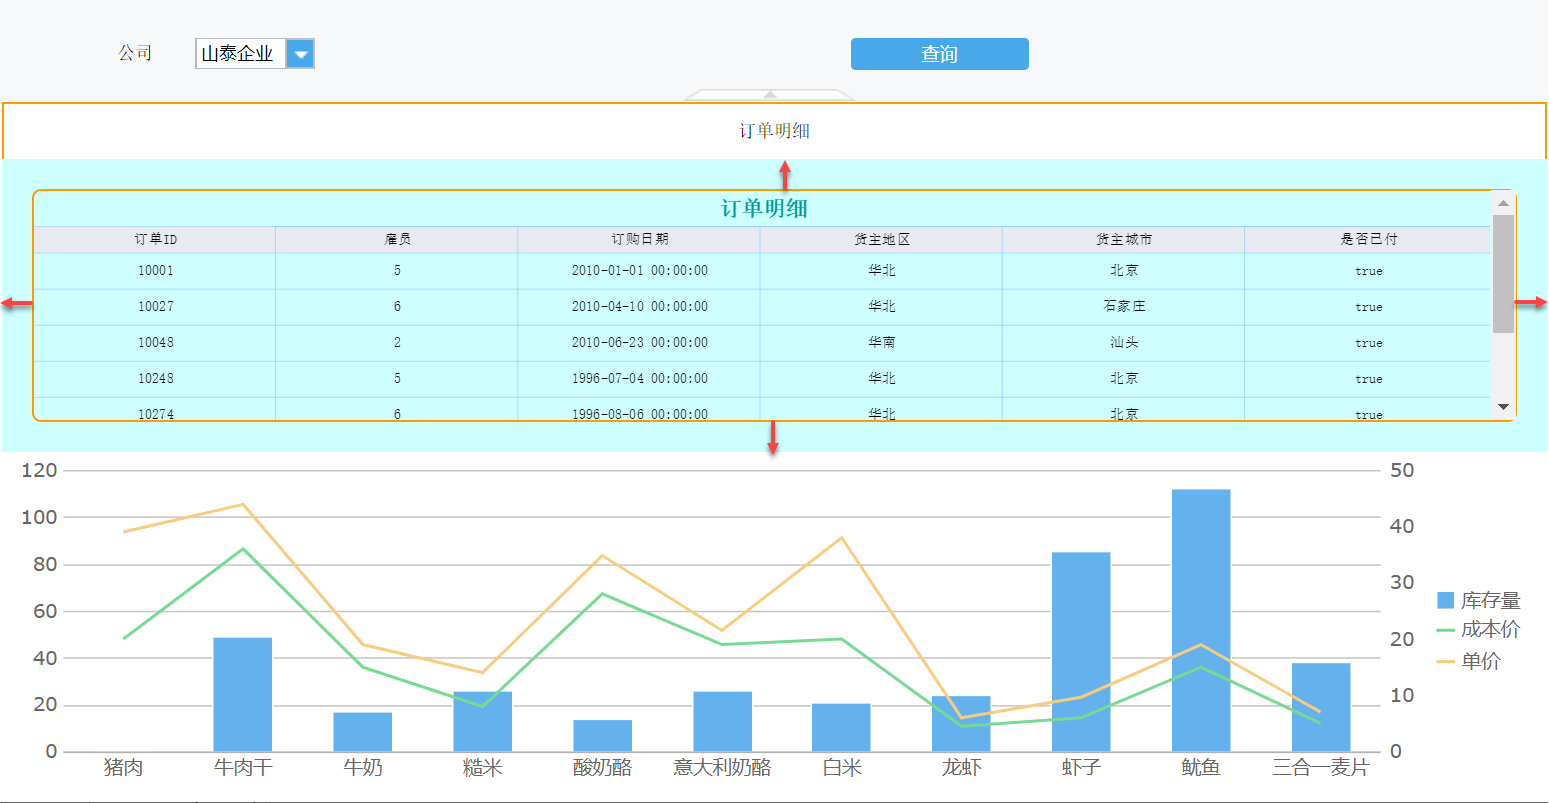
Task: Click the red left arrow beside the table
Action: [17, 304]
